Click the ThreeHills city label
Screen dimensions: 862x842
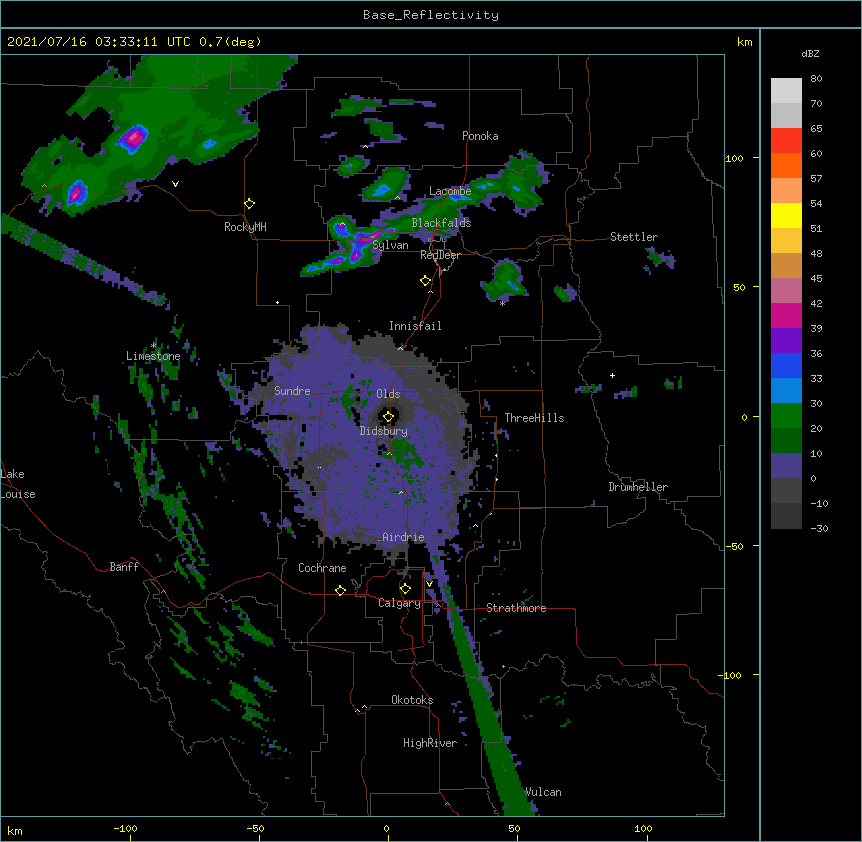[534, 418]
